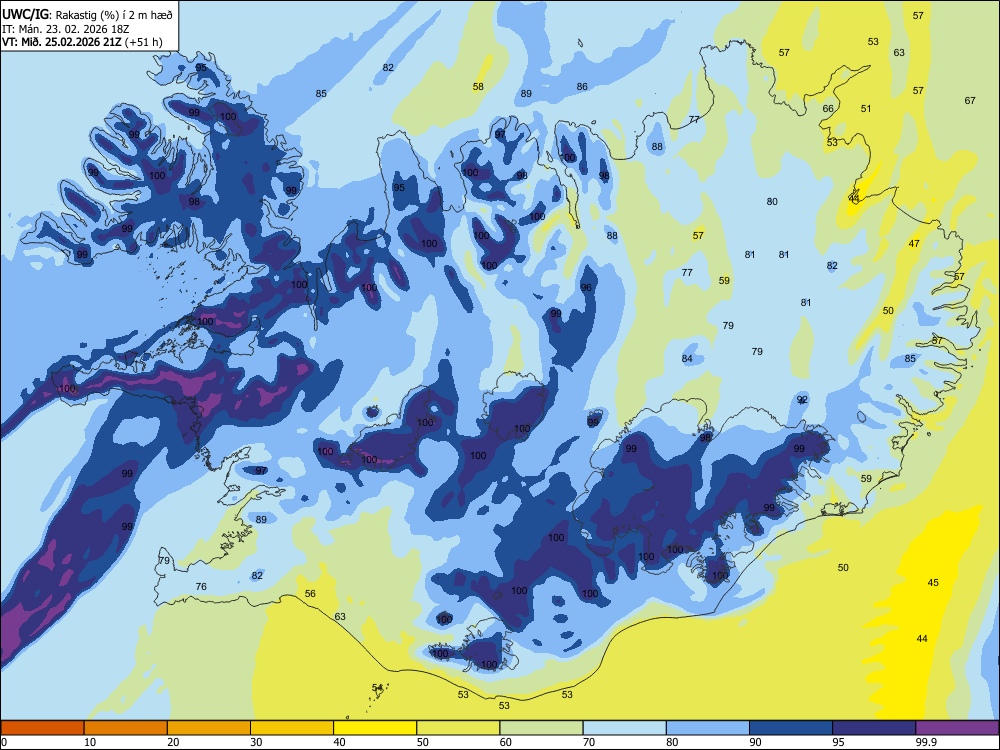Select the purple above-99.9 legend swatch
1000x750 pixels.
pos(957,728)
